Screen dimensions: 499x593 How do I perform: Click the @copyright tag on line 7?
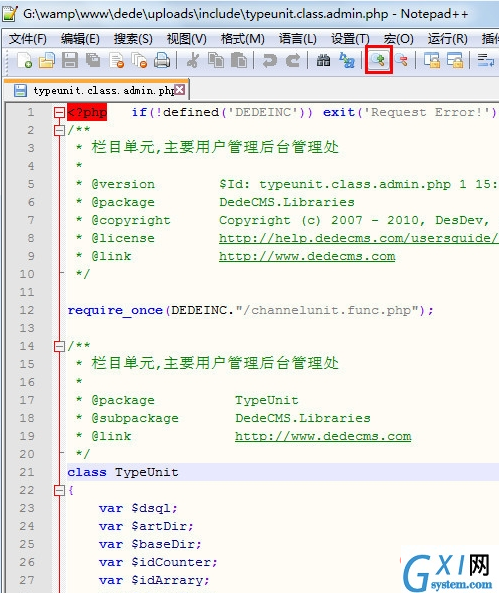tap(131, 220)
